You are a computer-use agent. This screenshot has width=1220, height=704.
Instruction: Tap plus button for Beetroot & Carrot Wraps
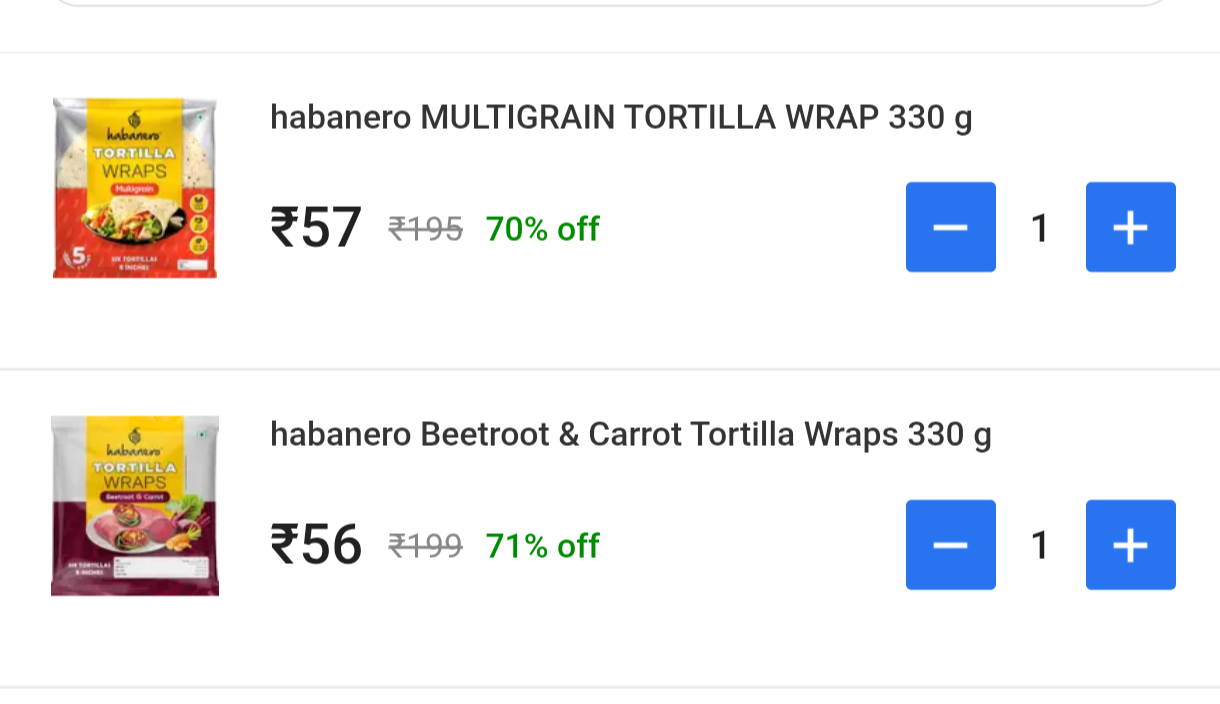click(1130, 545)
